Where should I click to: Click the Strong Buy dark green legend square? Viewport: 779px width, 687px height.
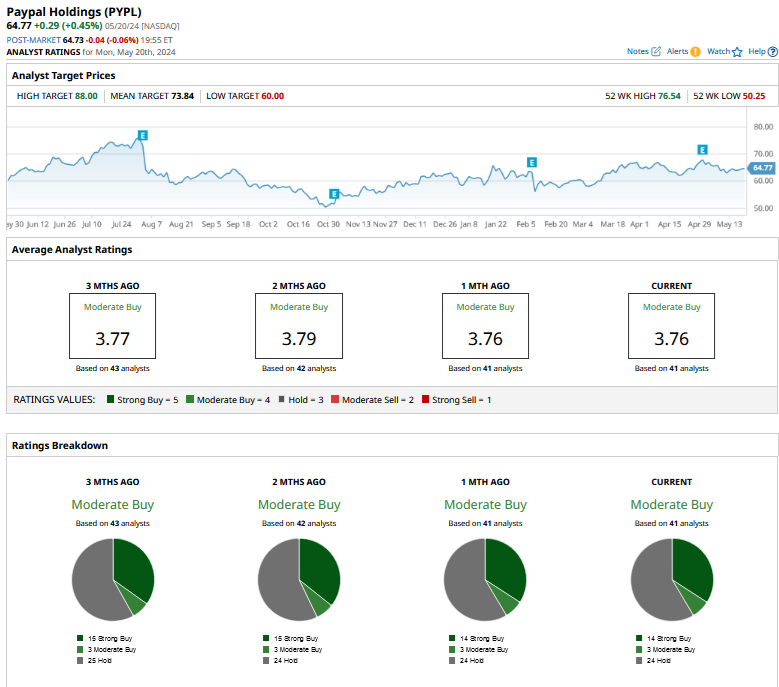(110, 400)
